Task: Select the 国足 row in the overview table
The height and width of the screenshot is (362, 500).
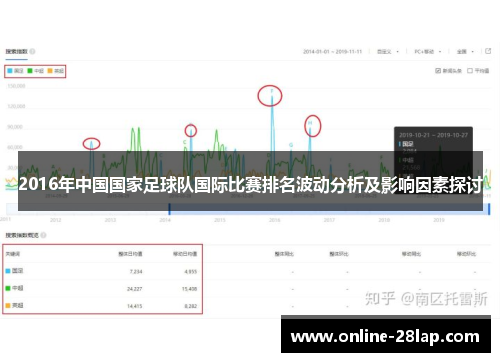Action: coord(248,271)
